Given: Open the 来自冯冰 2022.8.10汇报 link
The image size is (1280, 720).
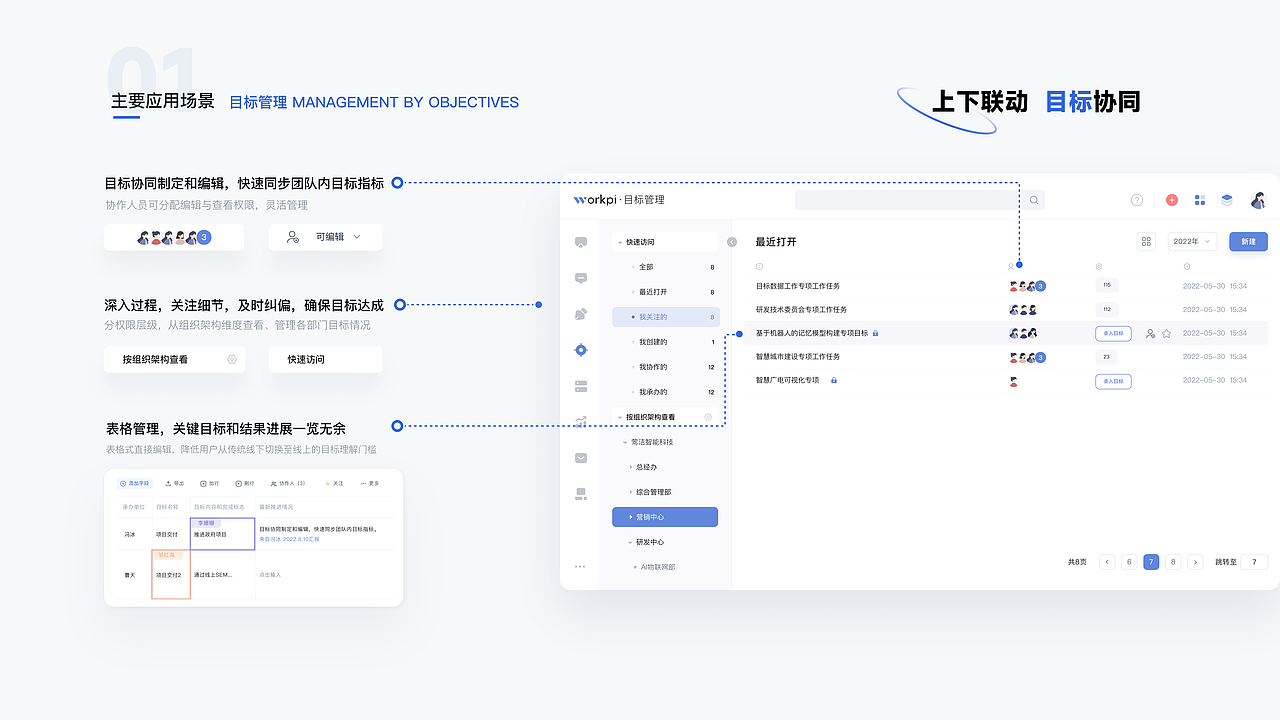Looking at the screenshot, I should [x=289, y=540].
